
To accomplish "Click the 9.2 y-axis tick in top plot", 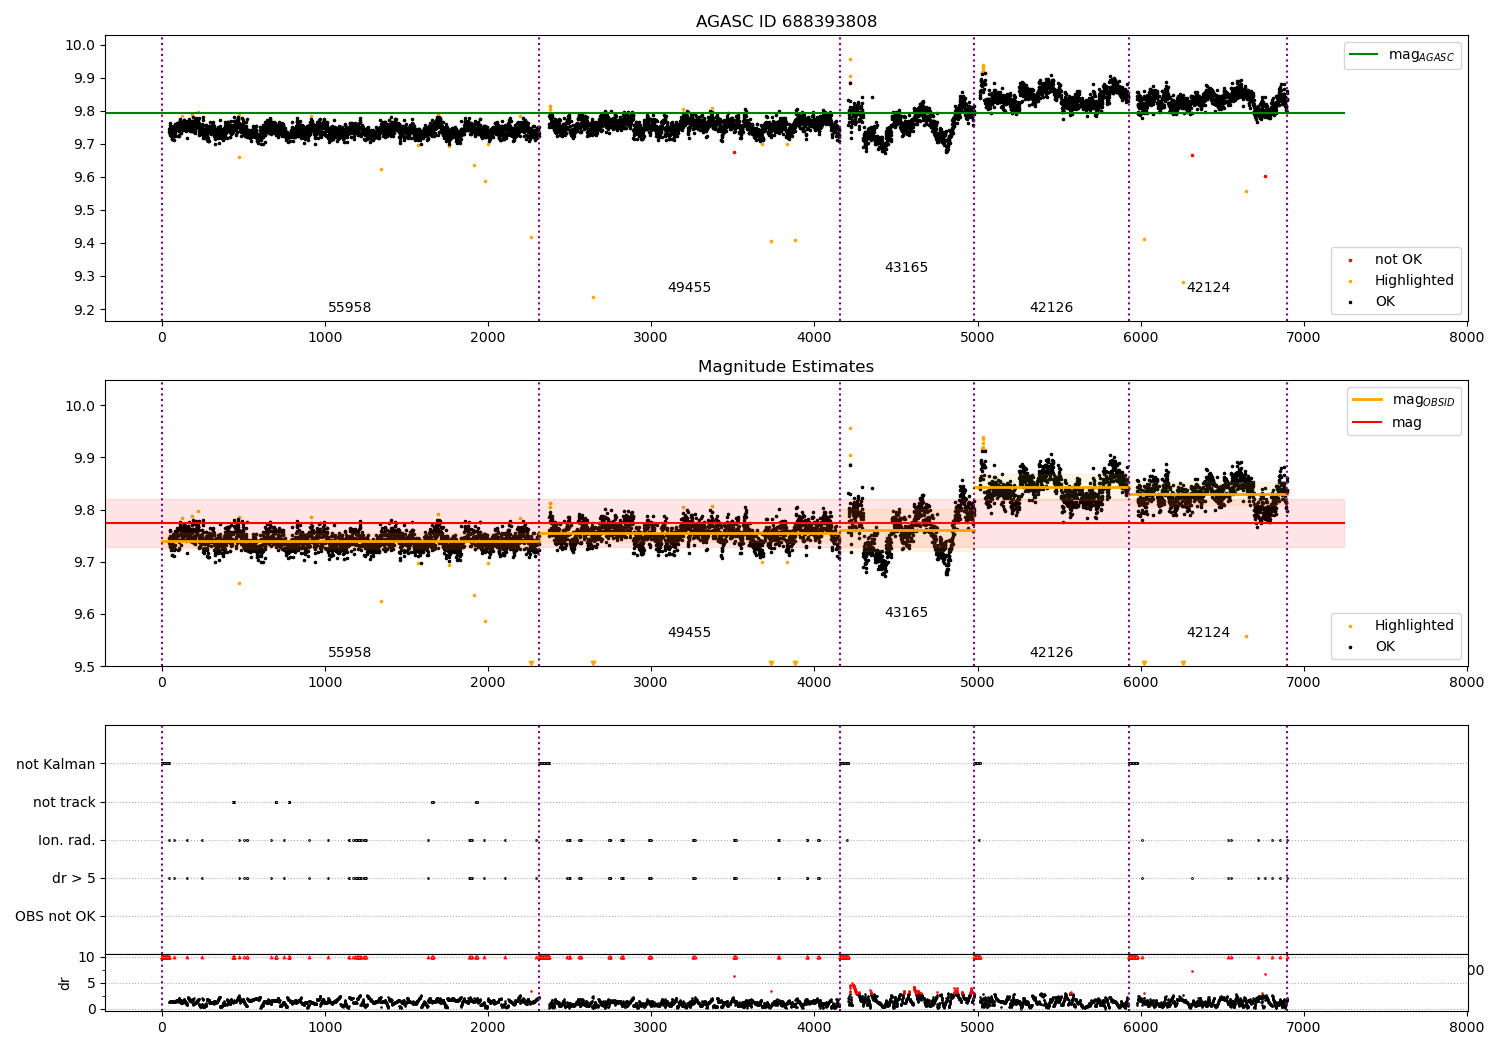I will pyautogui.click(x=83, y=310).
